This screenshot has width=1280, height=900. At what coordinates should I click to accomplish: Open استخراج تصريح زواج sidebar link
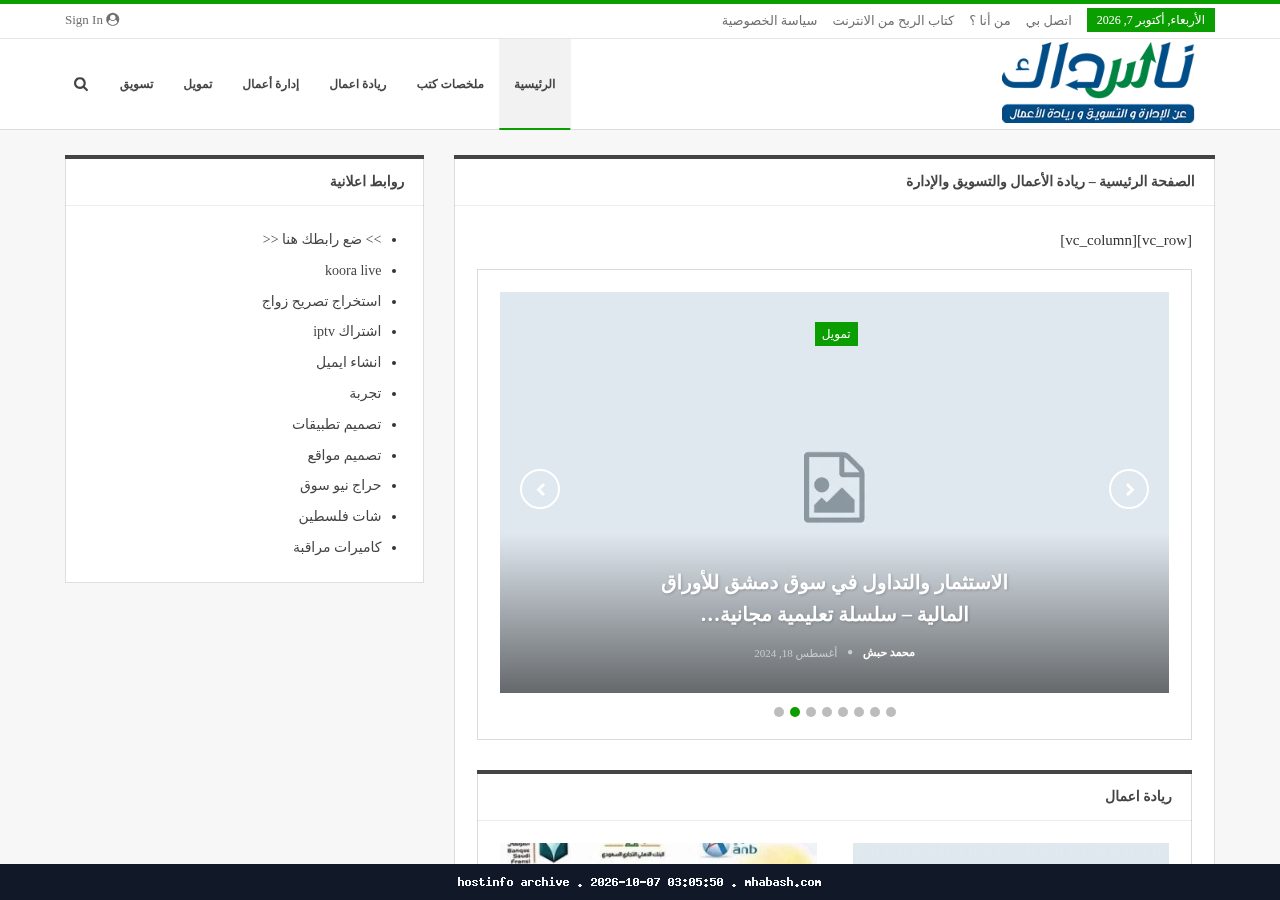[x=322, y=301]
